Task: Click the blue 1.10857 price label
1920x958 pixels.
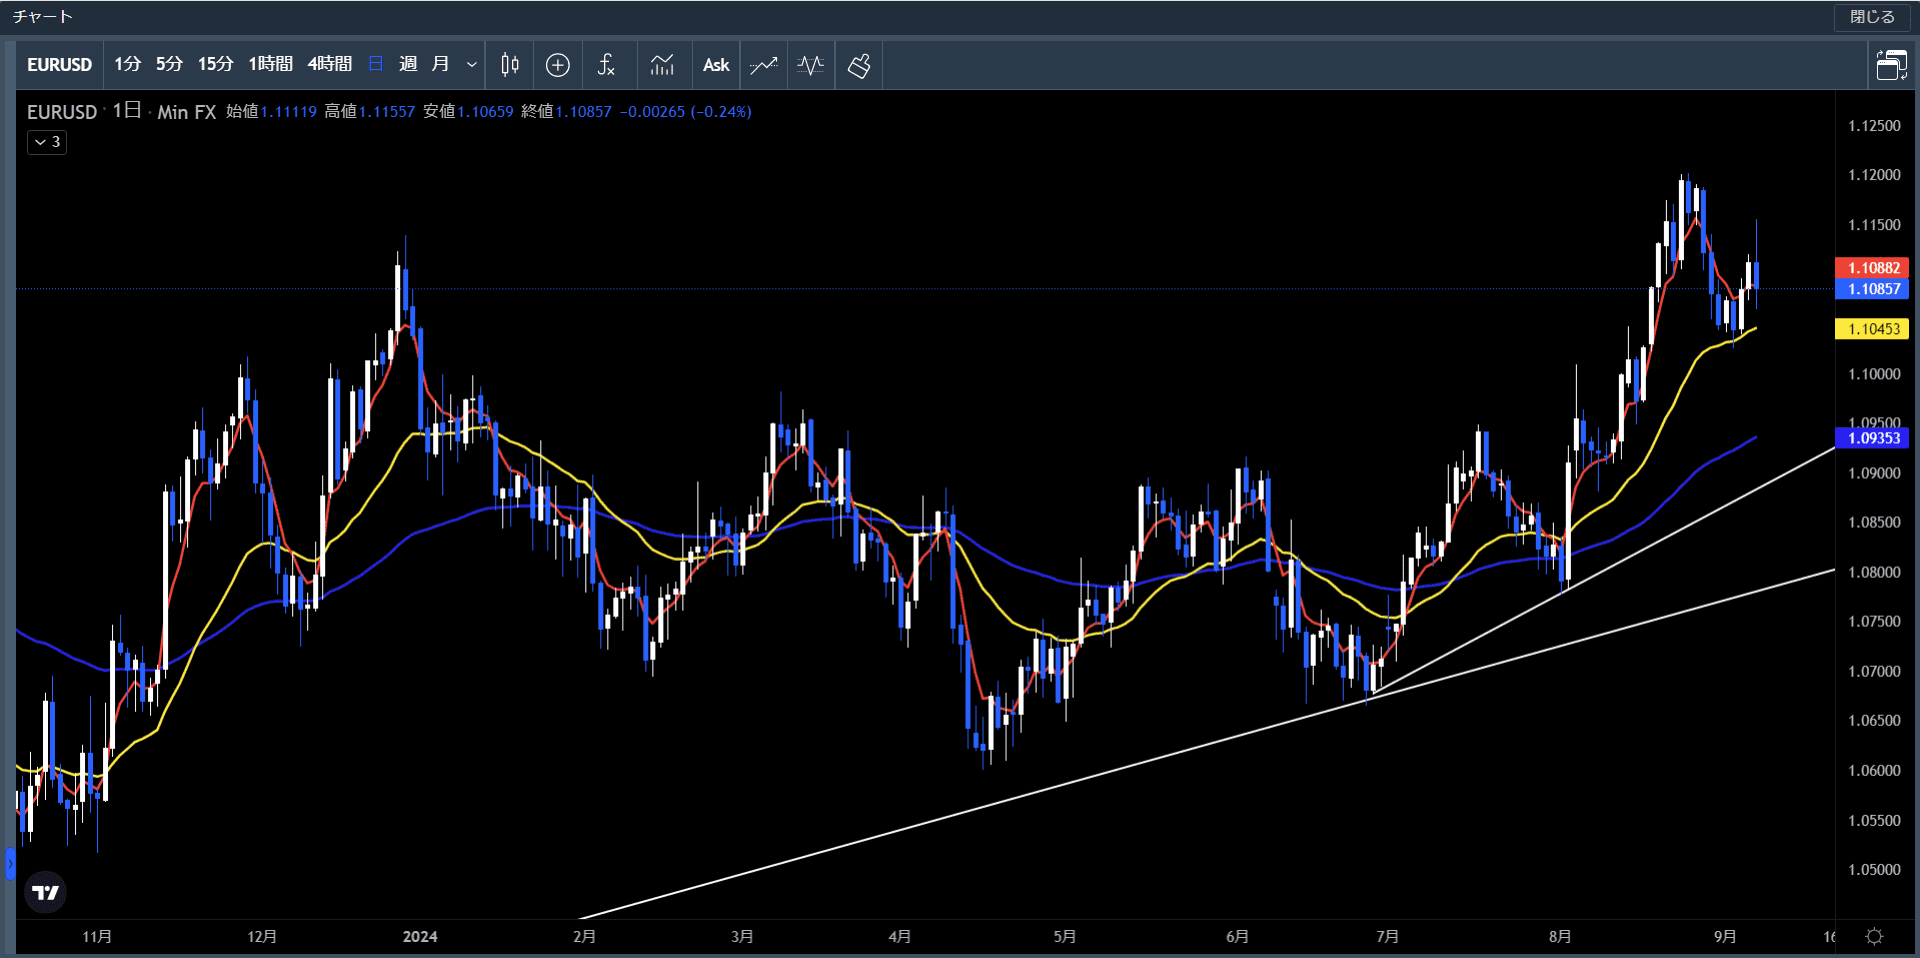Action: point(1872,289)
